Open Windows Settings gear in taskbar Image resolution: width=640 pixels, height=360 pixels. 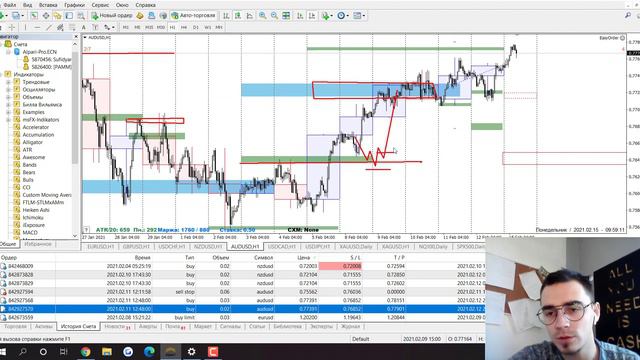[191, 351]
